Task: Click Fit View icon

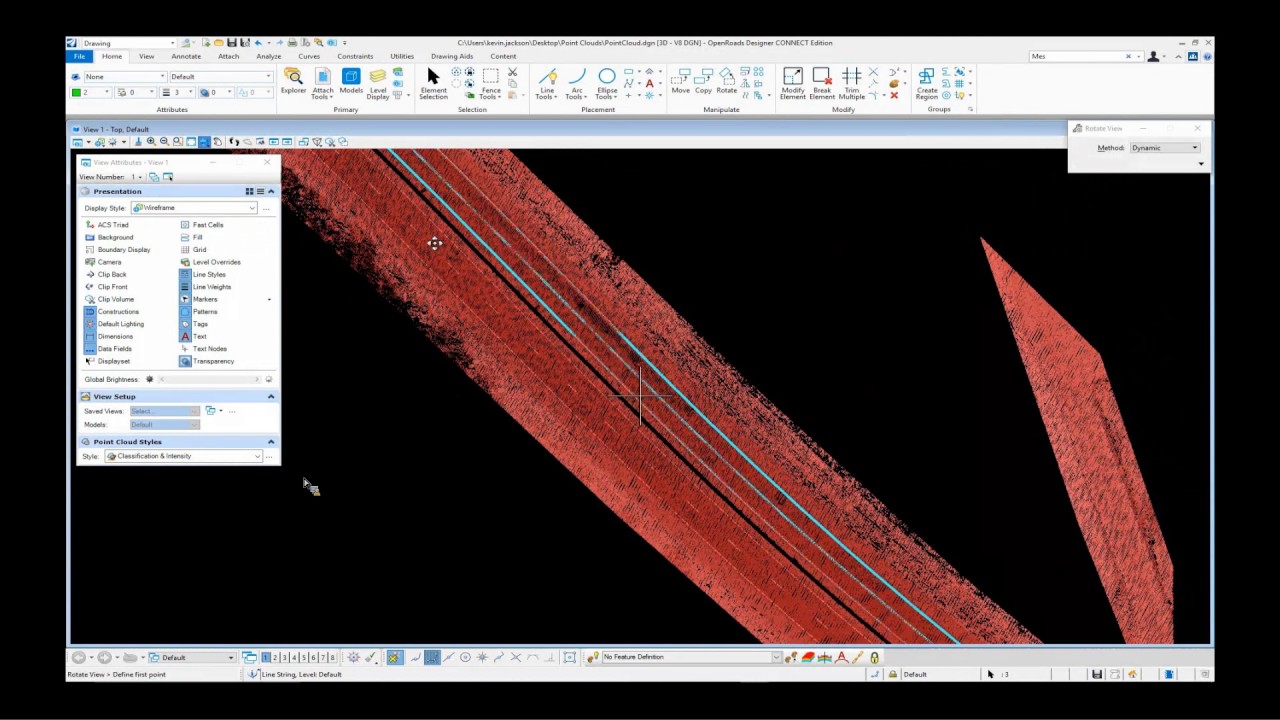Action: (x=191, y=142)
